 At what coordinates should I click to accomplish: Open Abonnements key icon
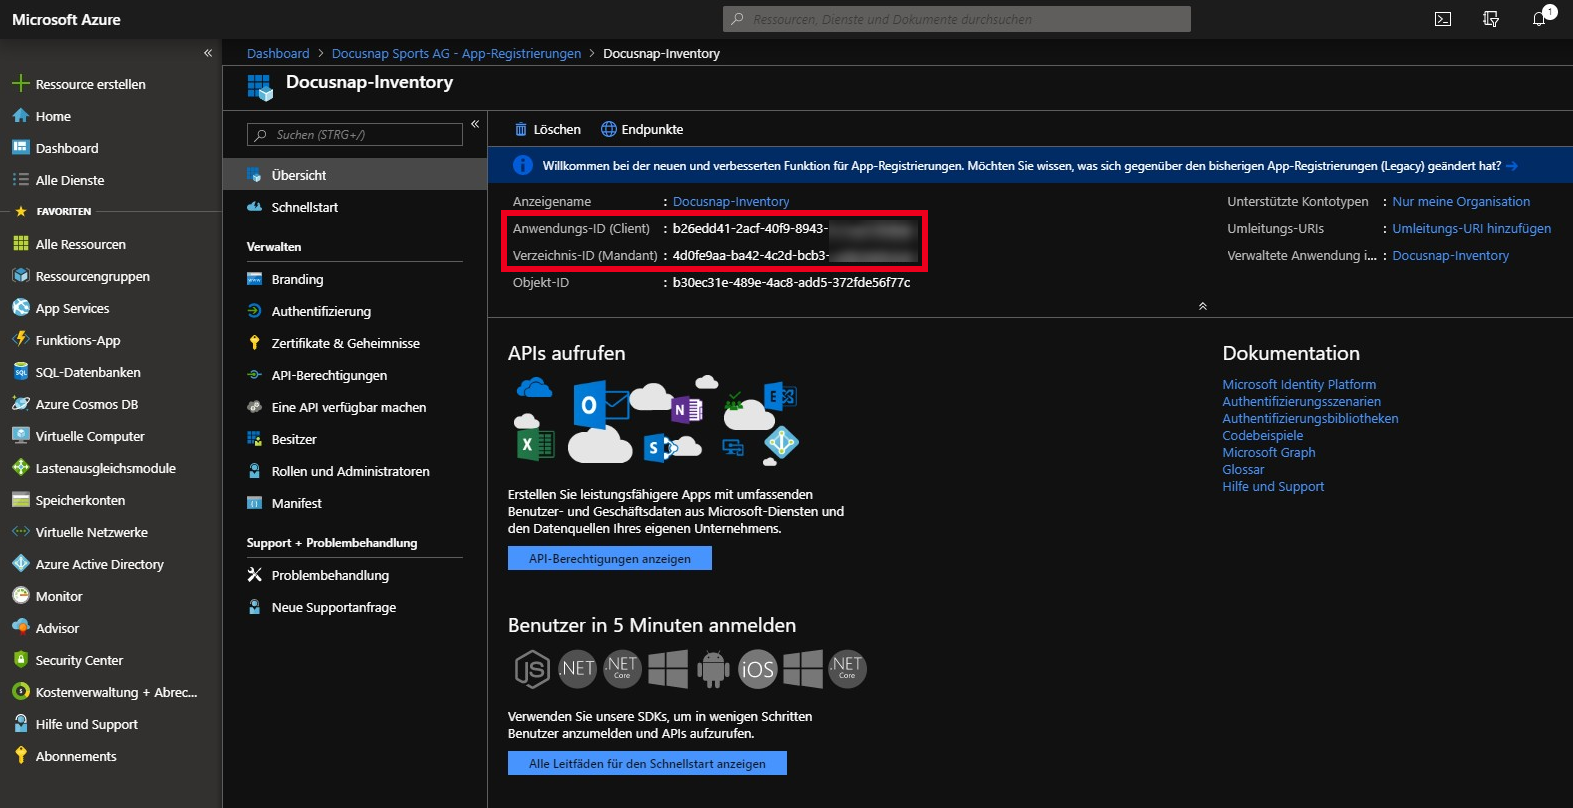click(20, 756)
